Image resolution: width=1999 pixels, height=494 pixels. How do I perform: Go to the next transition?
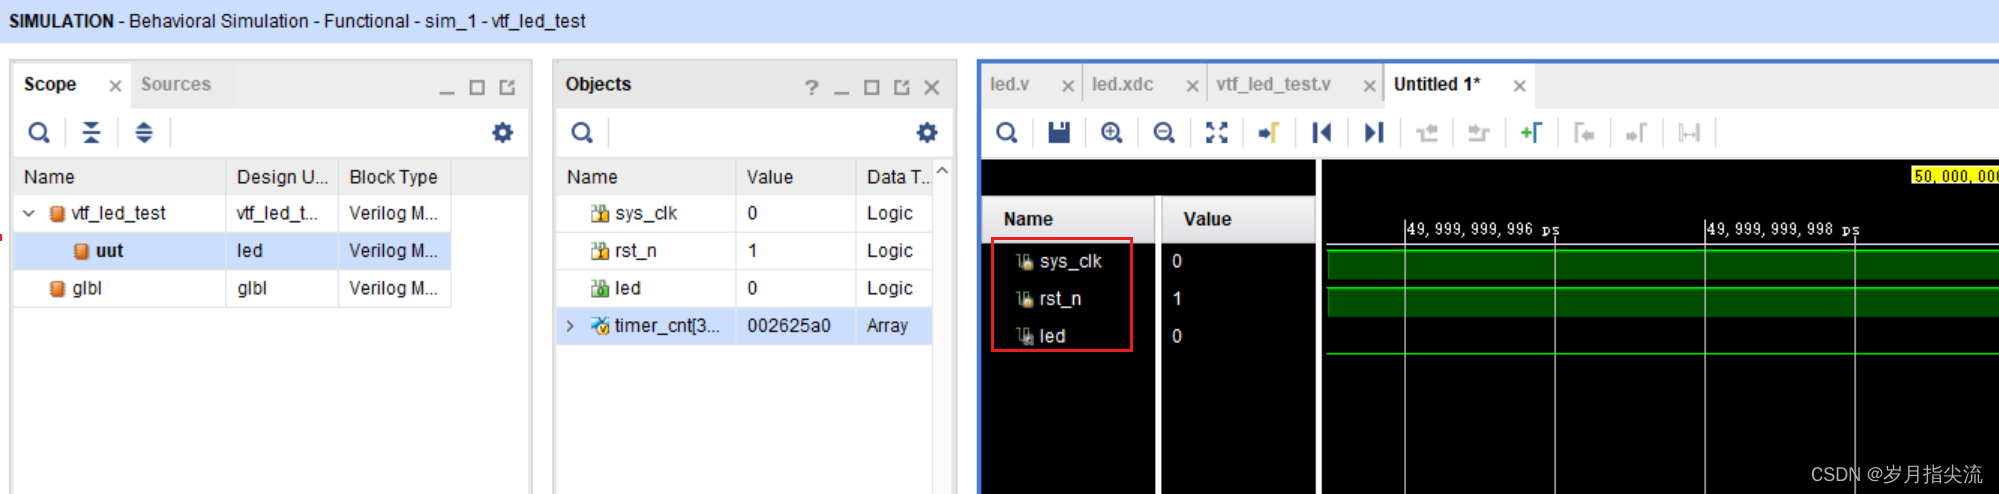click(1478, 132)
